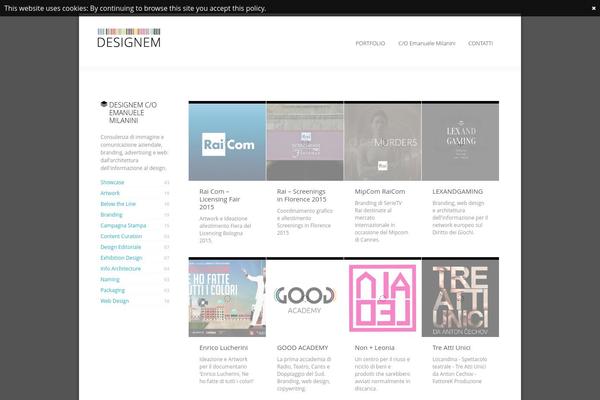Filter by Packaging category
The width and height of the screenshot is (600, 400).
pos(112,290)
